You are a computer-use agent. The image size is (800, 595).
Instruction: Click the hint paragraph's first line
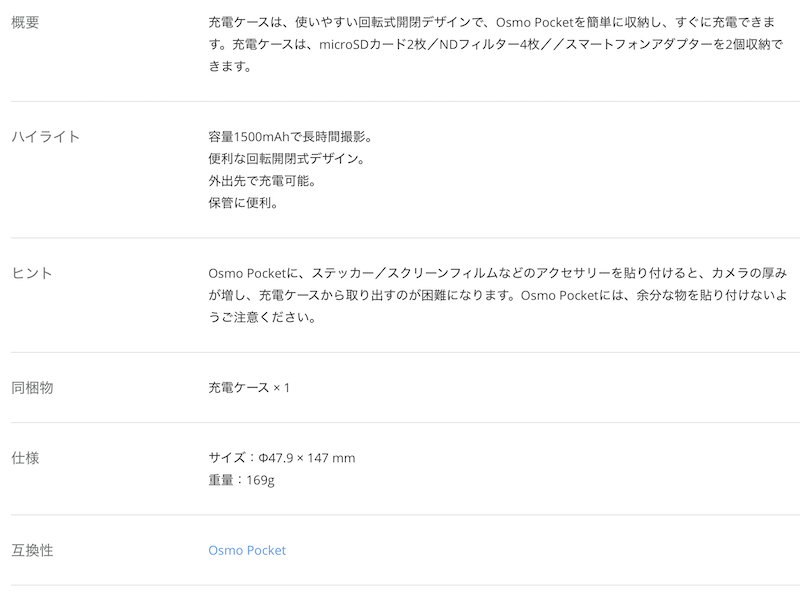pyautogui.click(x=497, y=273)
